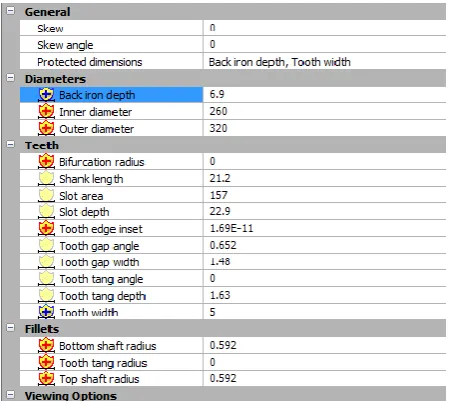Screen dimensions: 455x408
Task: Click the yellow shield icon beside Slot depth
Action: [46, 212]
